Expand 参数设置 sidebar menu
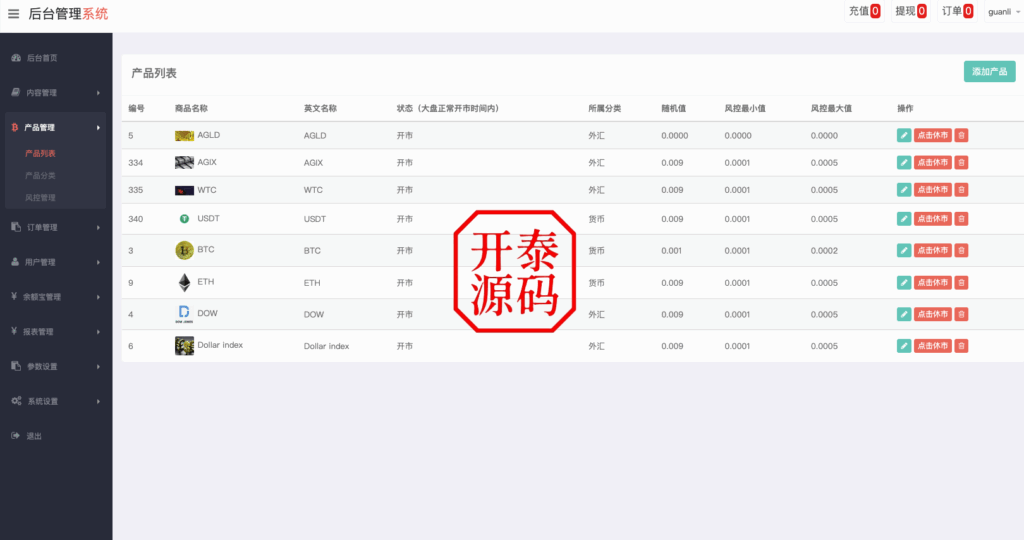This screenshot has height=540, width=1024. [x=56, y=366]
